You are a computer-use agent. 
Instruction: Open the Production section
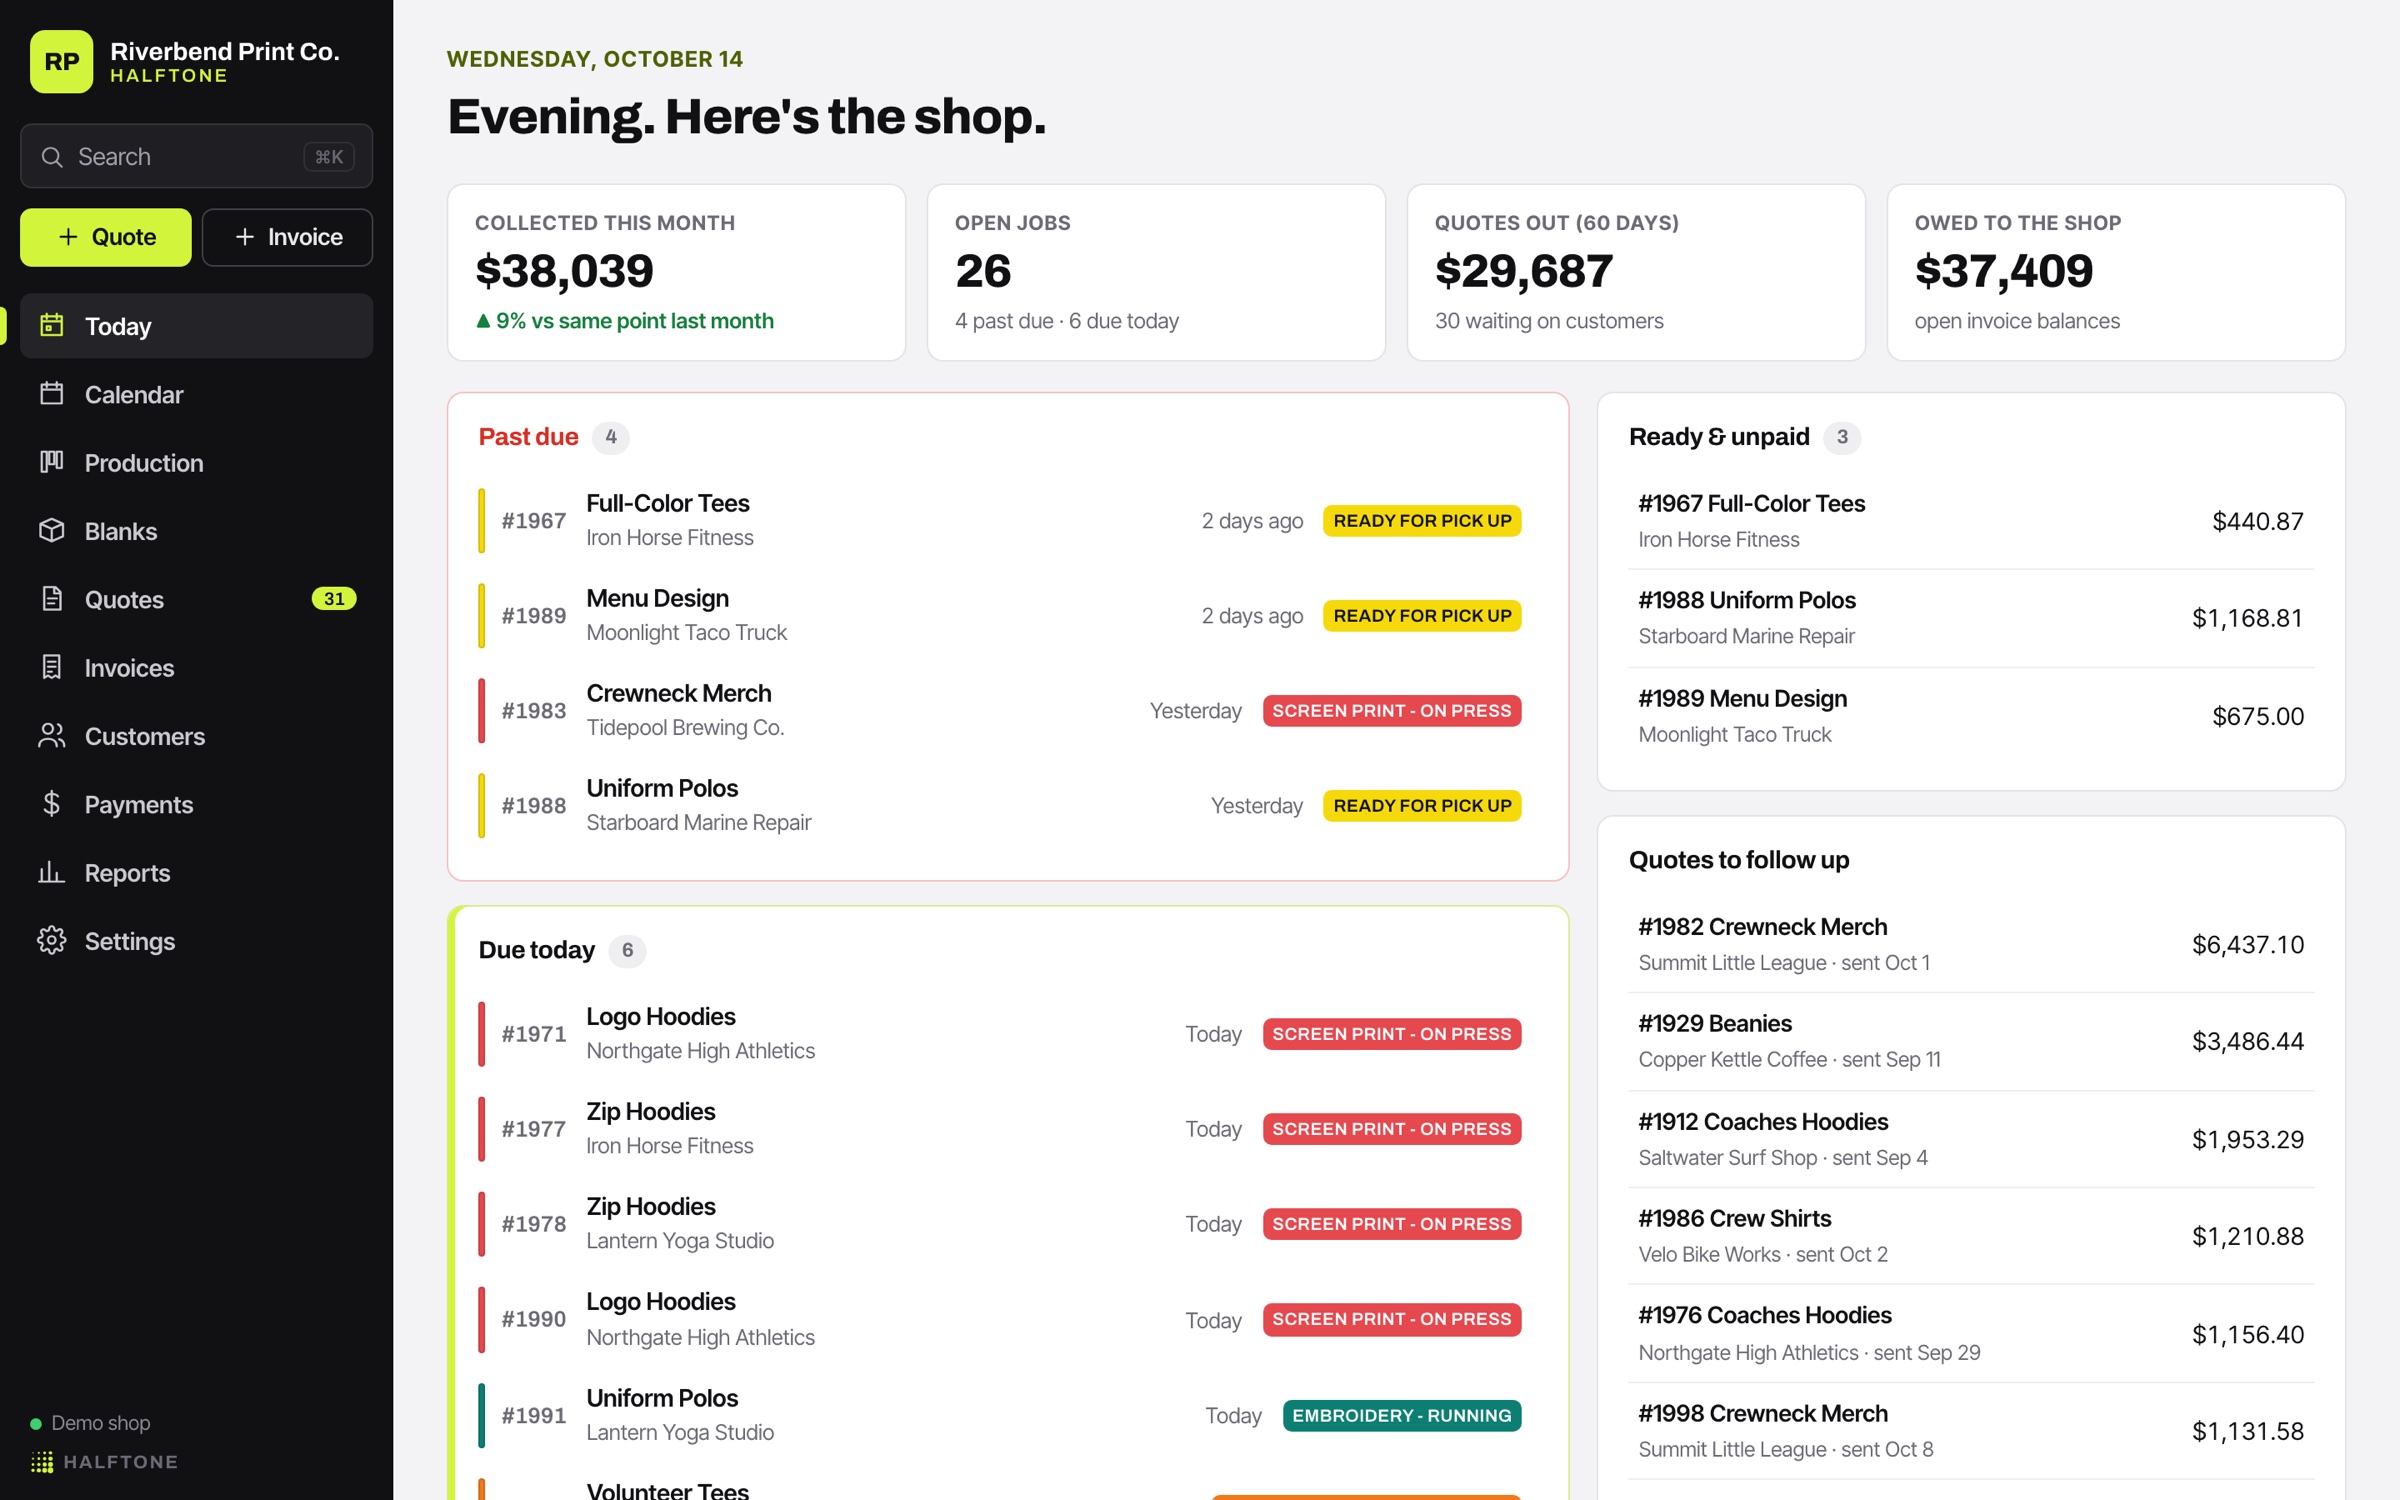coord(197,463)
